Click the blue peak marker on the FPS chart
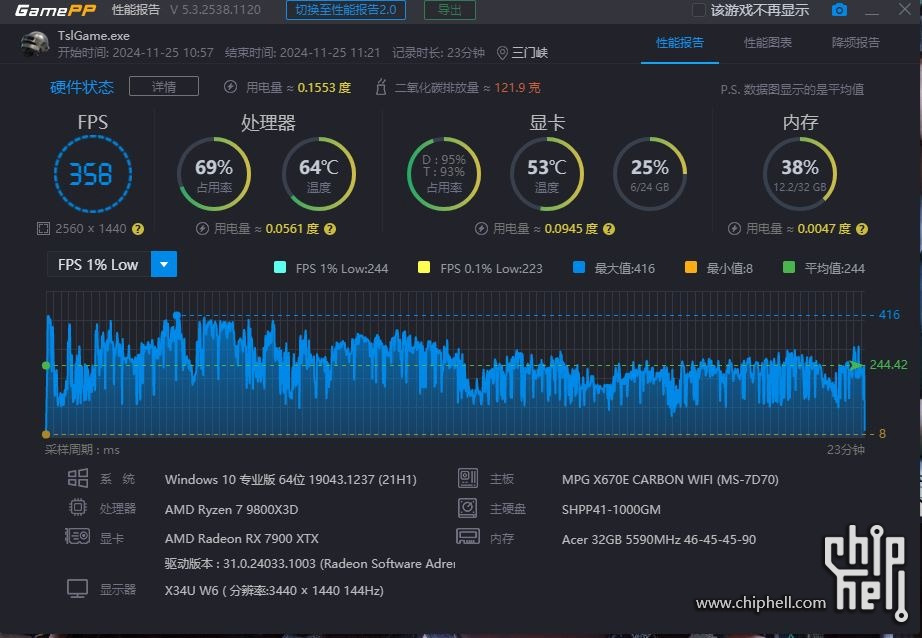The width and height of the screenshot is (922, 638). [177, 316]
